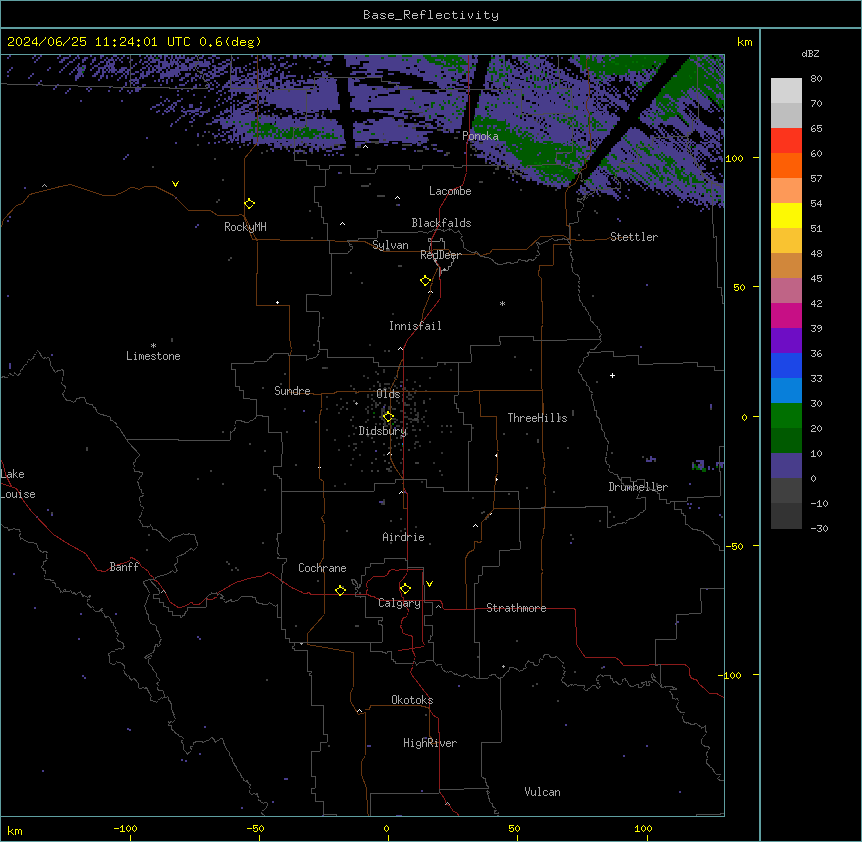Screen dimensions: 862x842
Task: Select the Sundre map label
Action: [292, 391]
